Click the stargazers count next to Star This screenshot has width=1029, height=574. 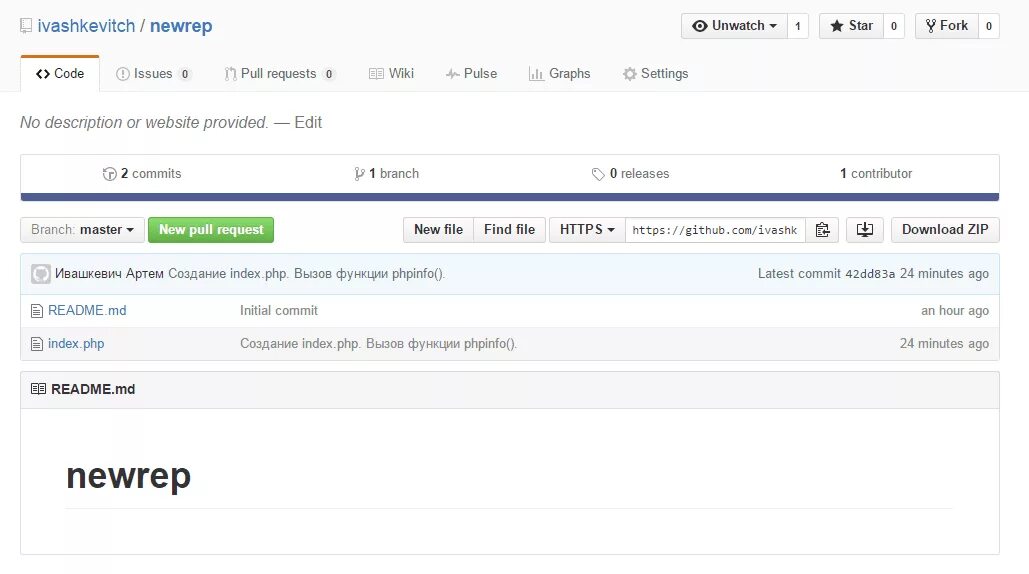point(893,26)
